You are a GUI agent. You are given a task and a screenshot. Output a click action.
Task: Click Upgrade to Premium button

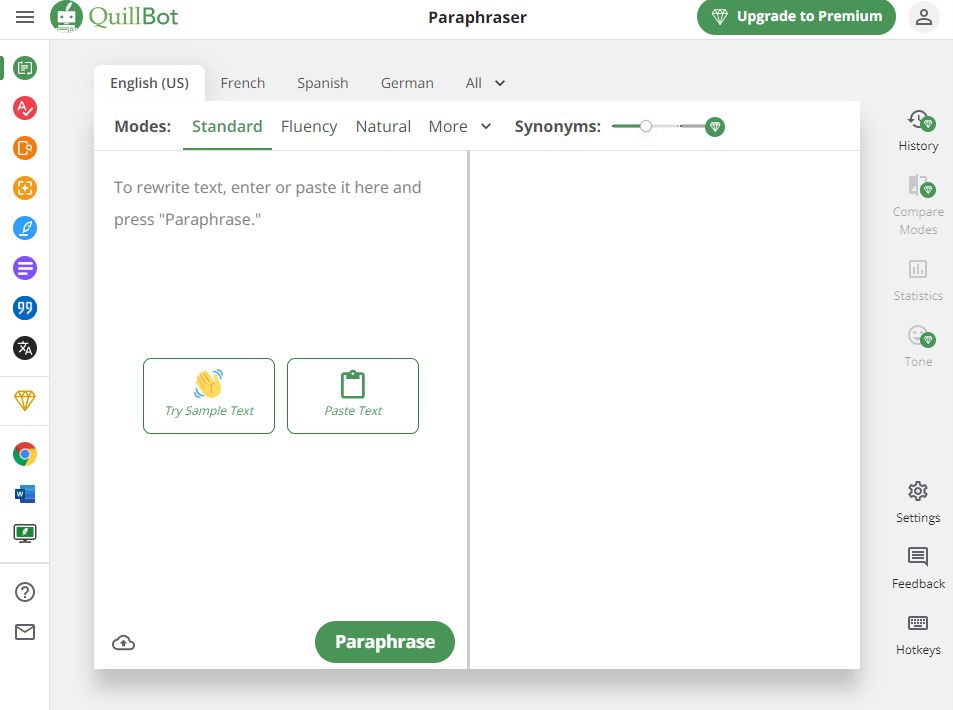pyautogui.click(x=796, y=16)
